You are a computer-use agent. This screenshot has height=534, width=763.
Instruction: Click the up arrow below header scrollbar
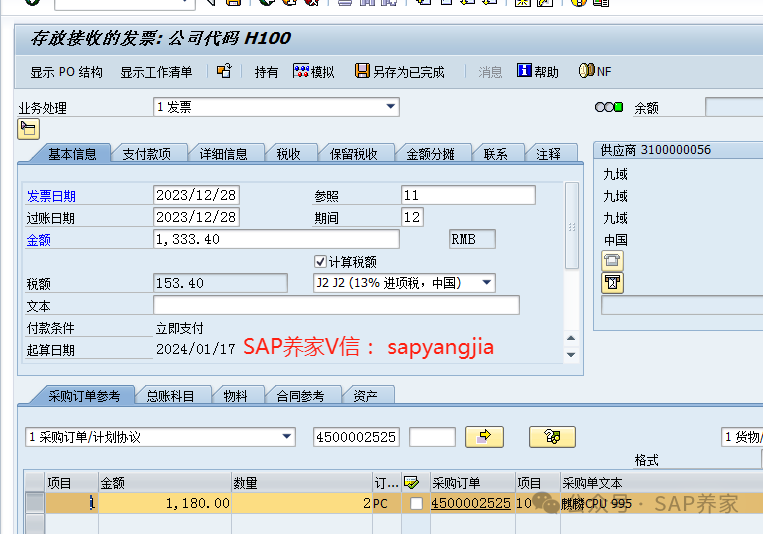(571, 338)
